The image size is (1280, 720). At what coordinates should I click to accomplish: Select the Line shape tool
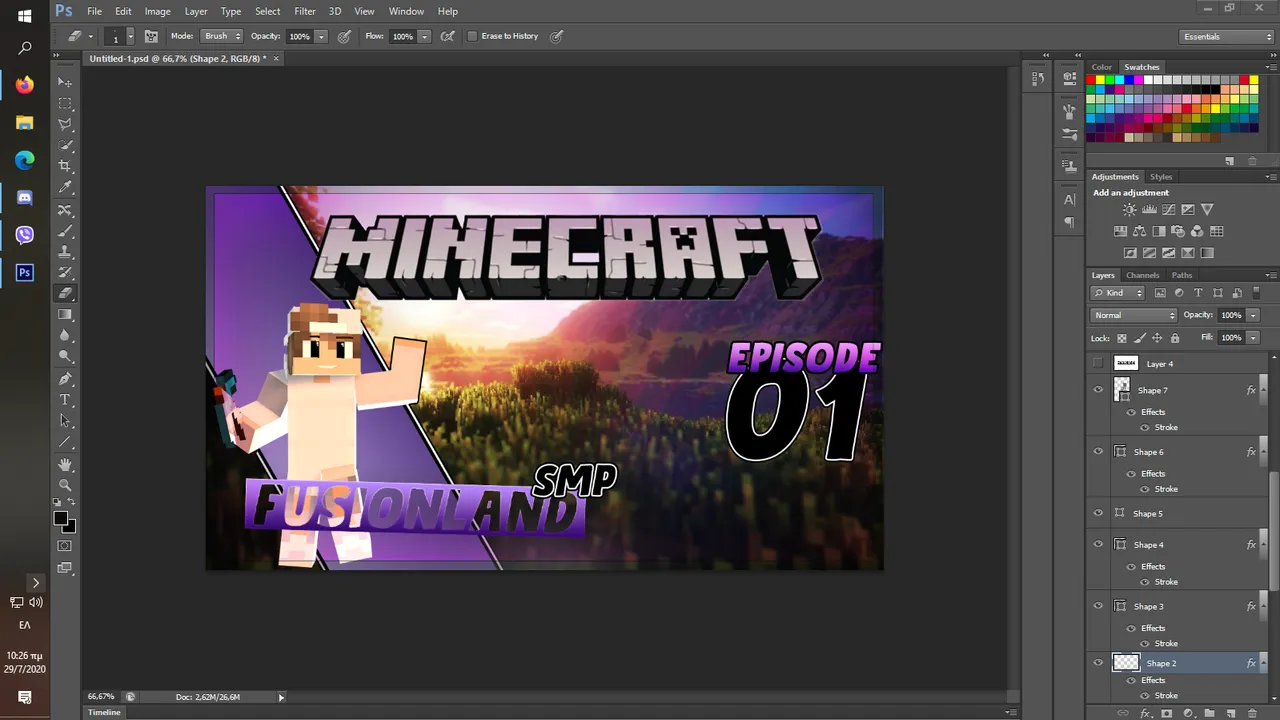[x=65, y=442]
